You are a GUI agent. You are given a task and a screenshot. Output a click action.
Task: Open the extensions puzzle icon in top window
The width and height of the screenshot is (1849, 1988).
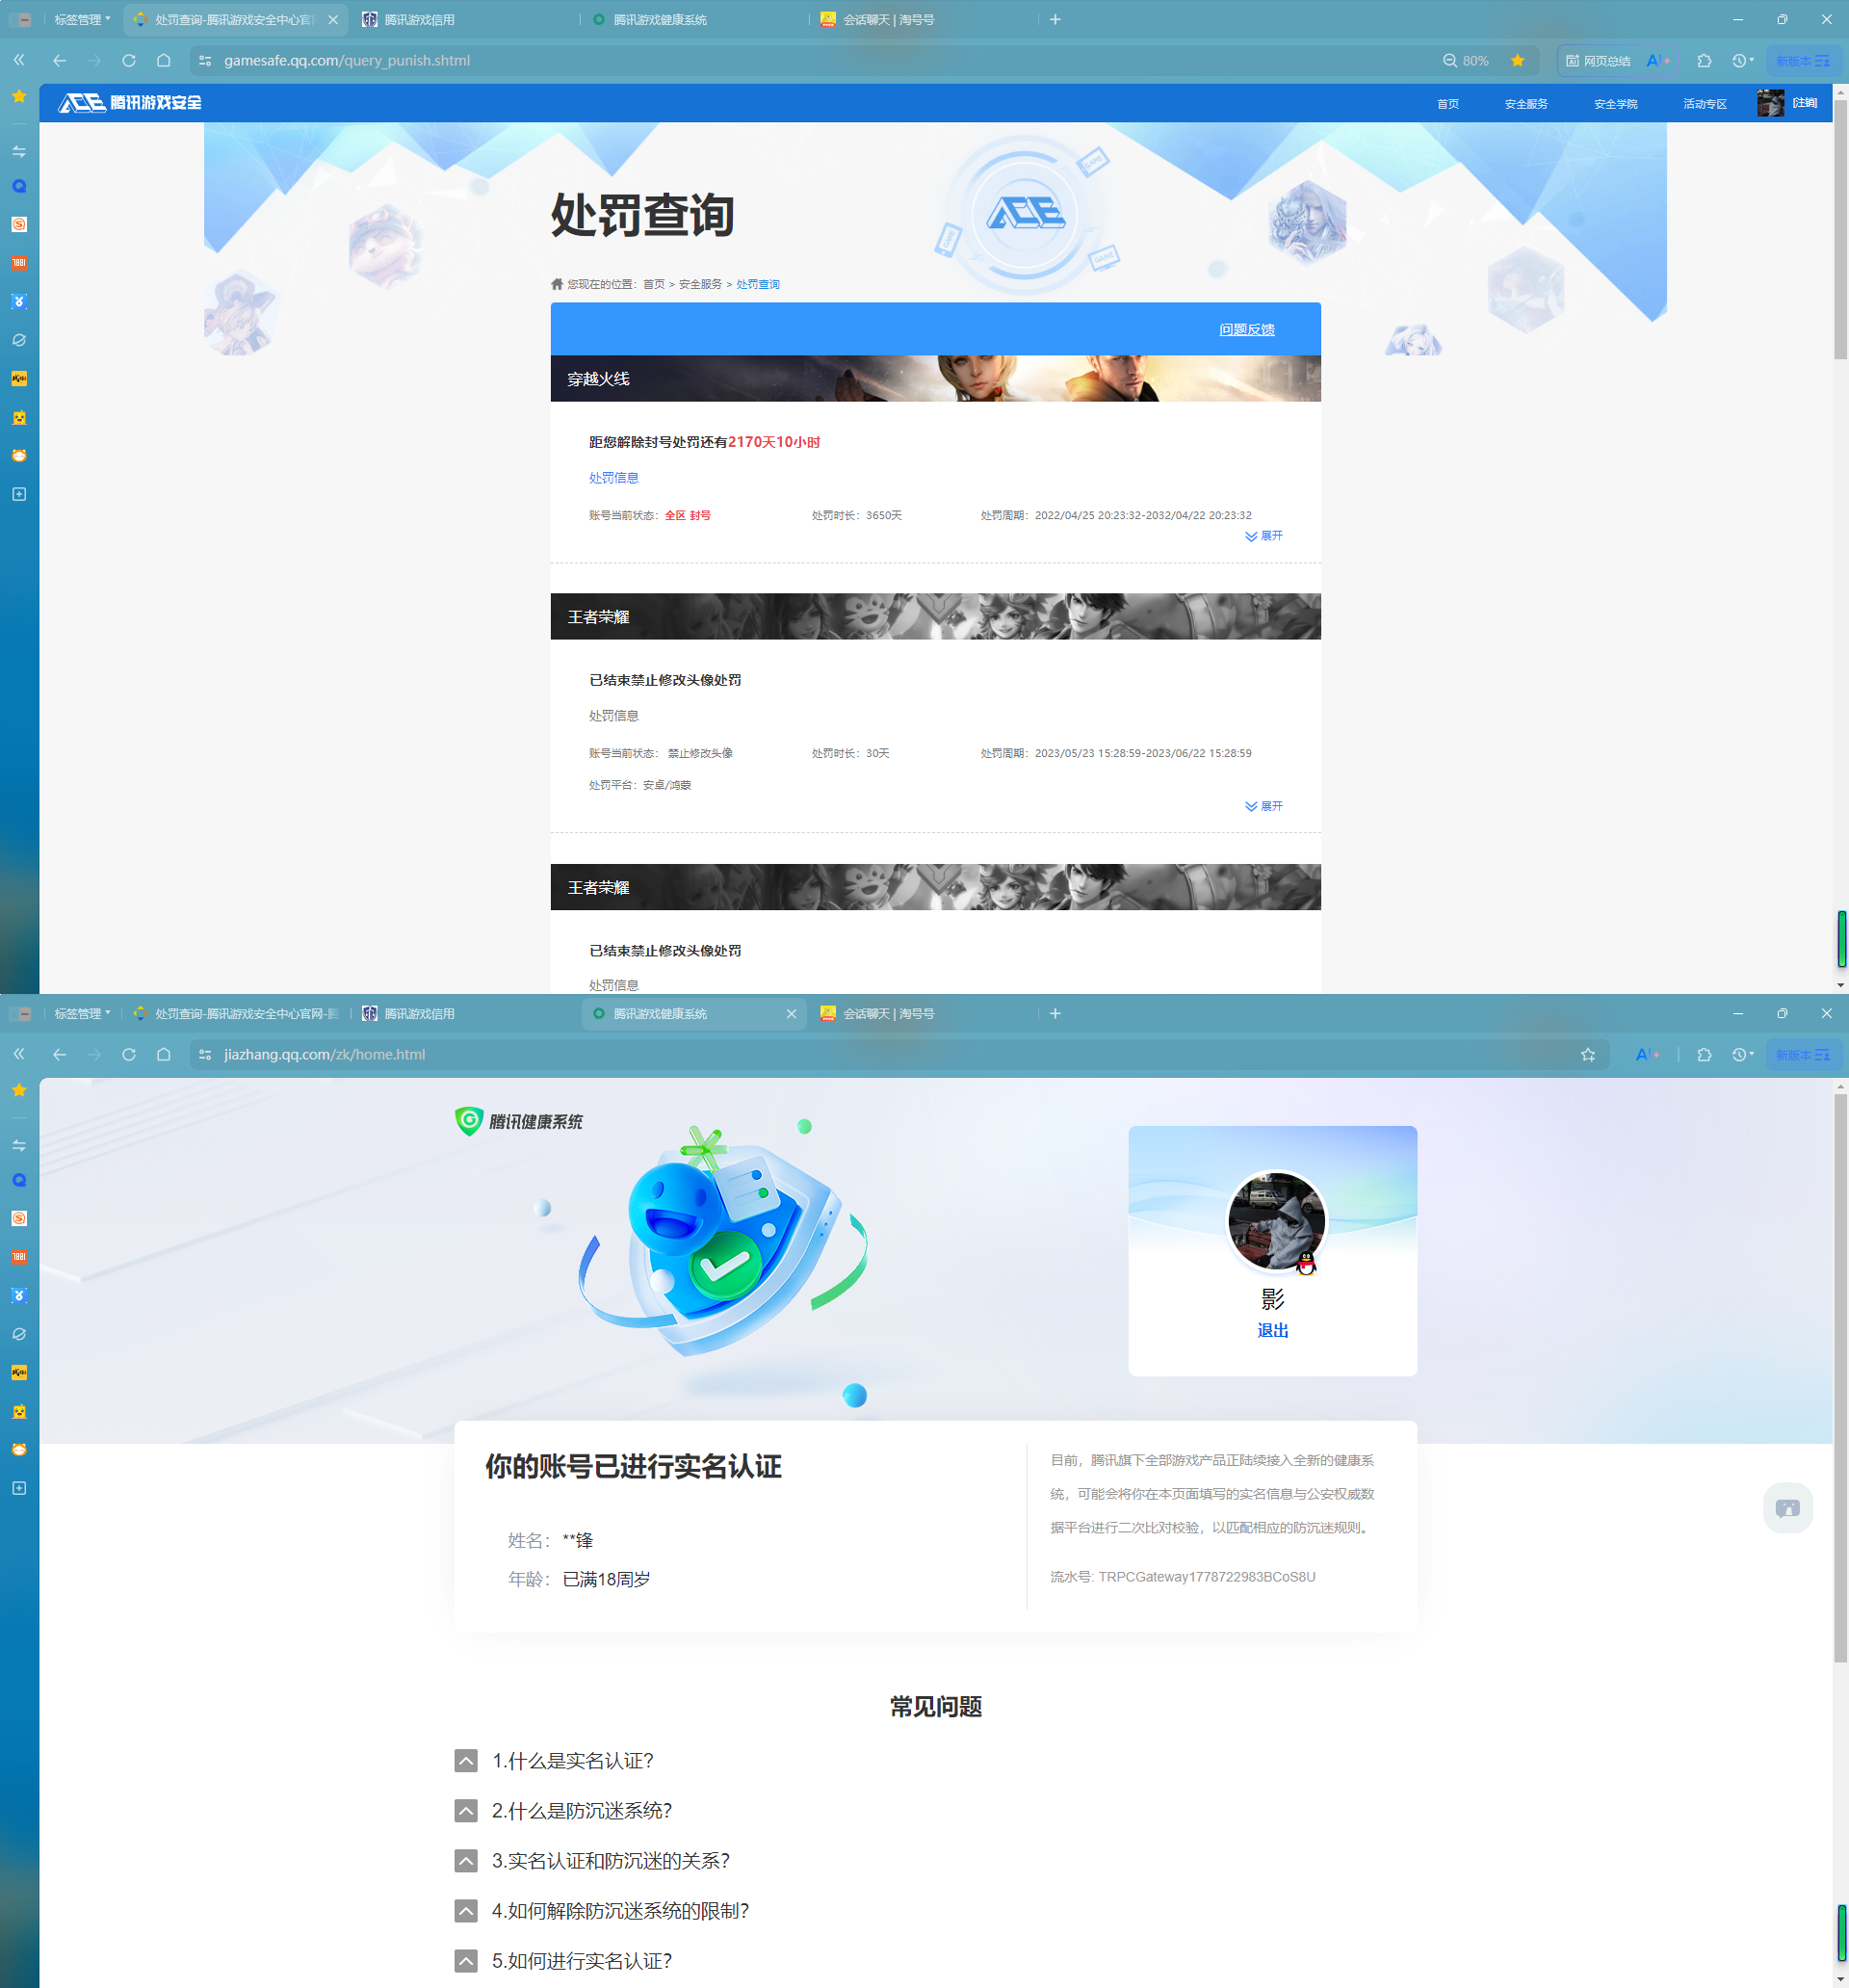point(1705,60)
